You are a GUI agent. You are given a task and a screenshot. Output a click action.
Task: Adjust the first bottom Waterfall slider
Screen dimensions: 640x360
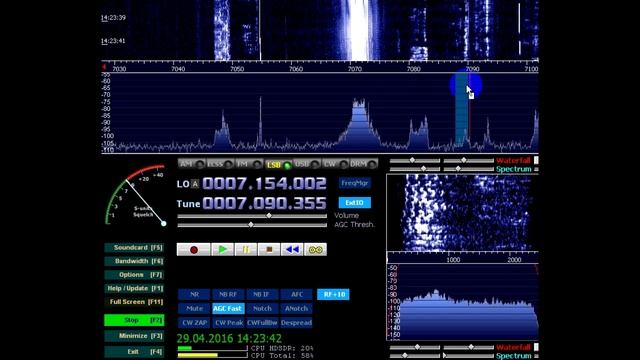coord(415,347)
